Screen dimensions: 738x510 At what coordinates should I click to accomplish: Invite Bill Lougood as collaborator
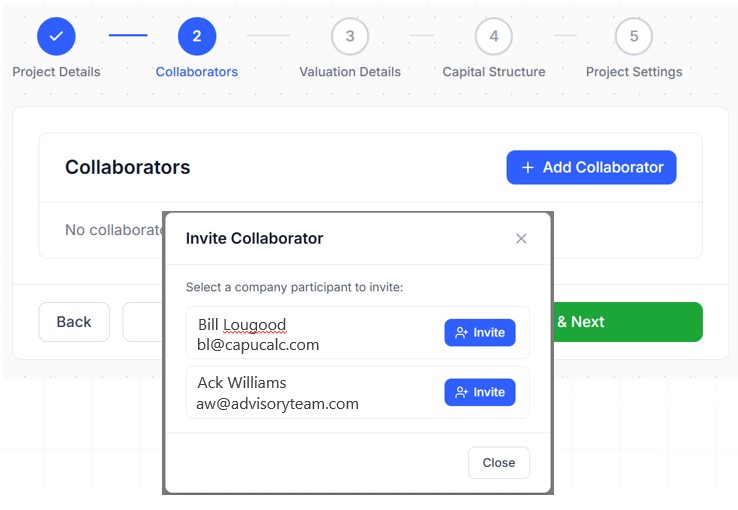click(480, 333)
